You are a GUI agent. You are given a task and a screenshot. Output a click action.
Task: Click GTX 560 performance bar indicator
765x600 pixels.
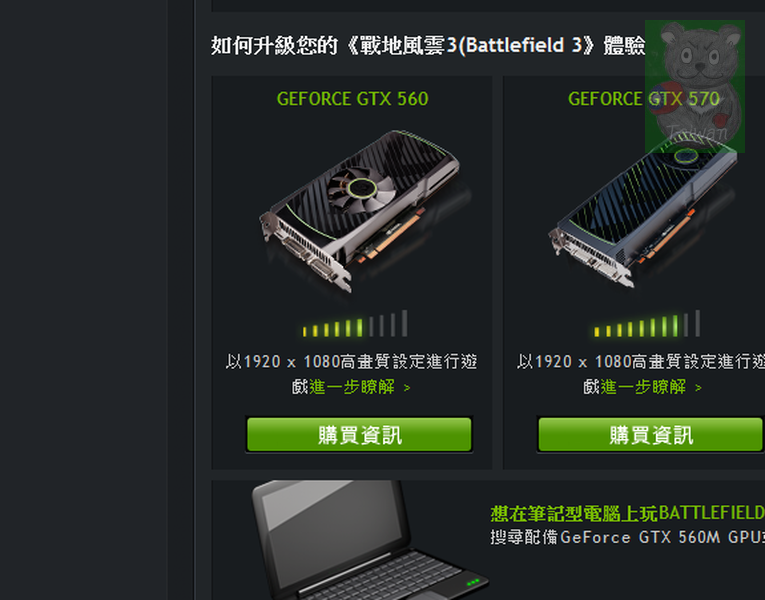point(355,324)
